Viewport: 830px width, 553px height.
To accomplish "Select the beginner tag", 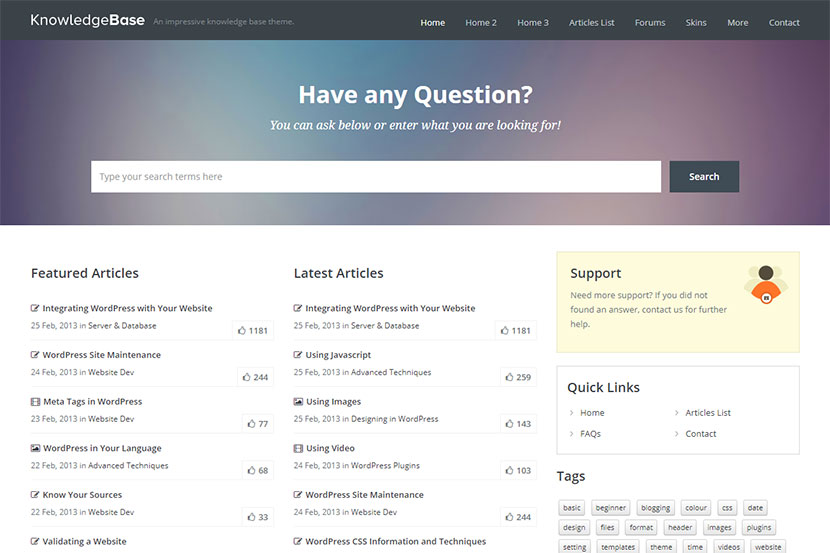I will pos(611,508).
